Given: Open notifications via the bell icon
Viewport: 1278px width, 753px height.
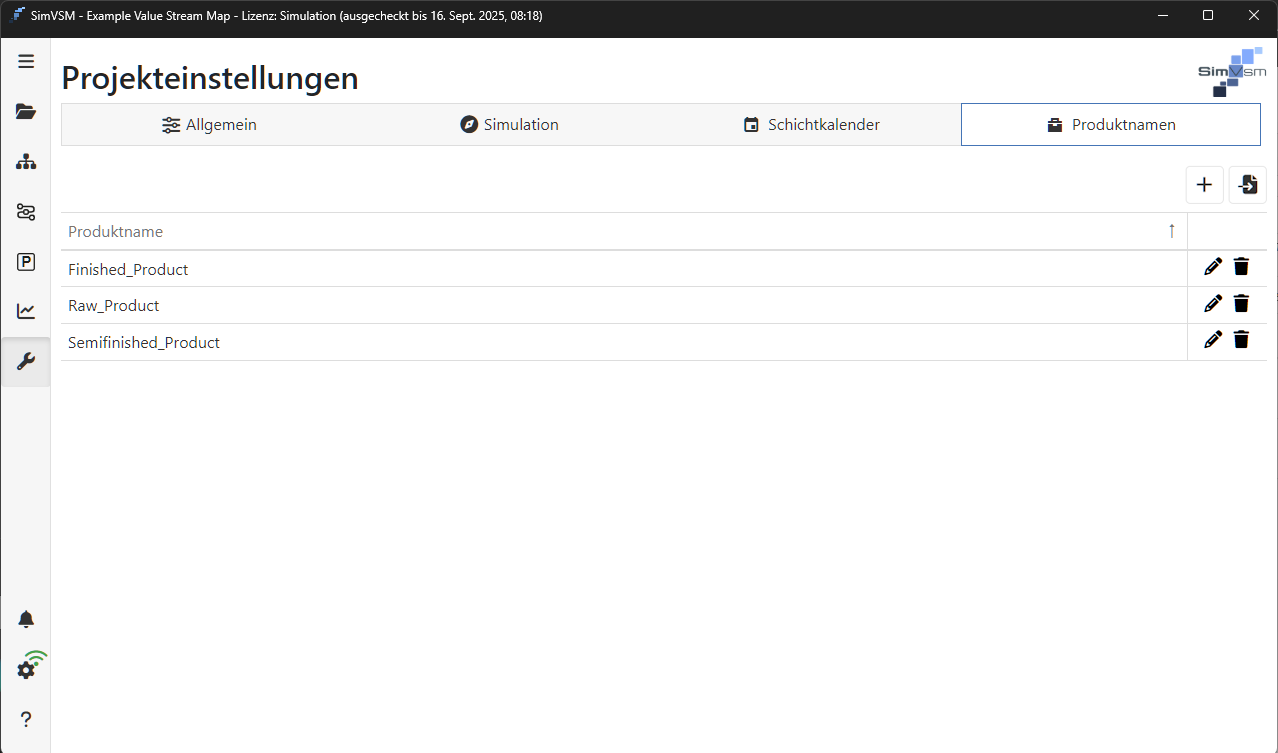Looking at the screenshot, I should 26,618.
